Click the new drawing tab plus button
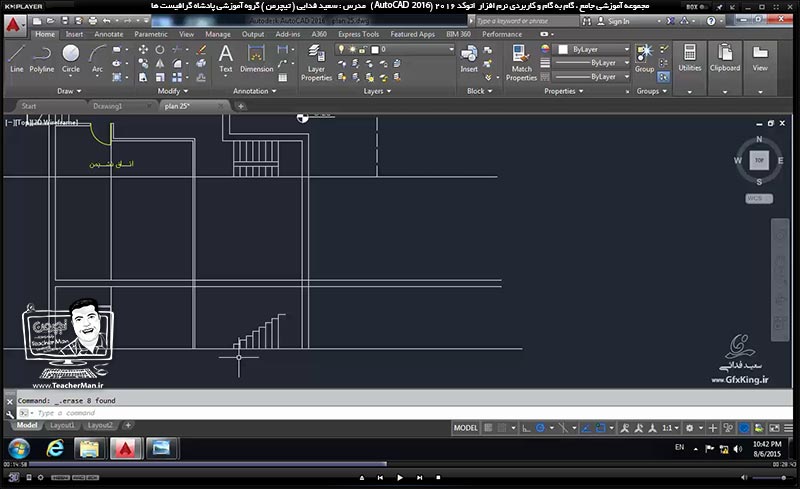Screen dimensions: 800x489 click(x=241, y=106)
